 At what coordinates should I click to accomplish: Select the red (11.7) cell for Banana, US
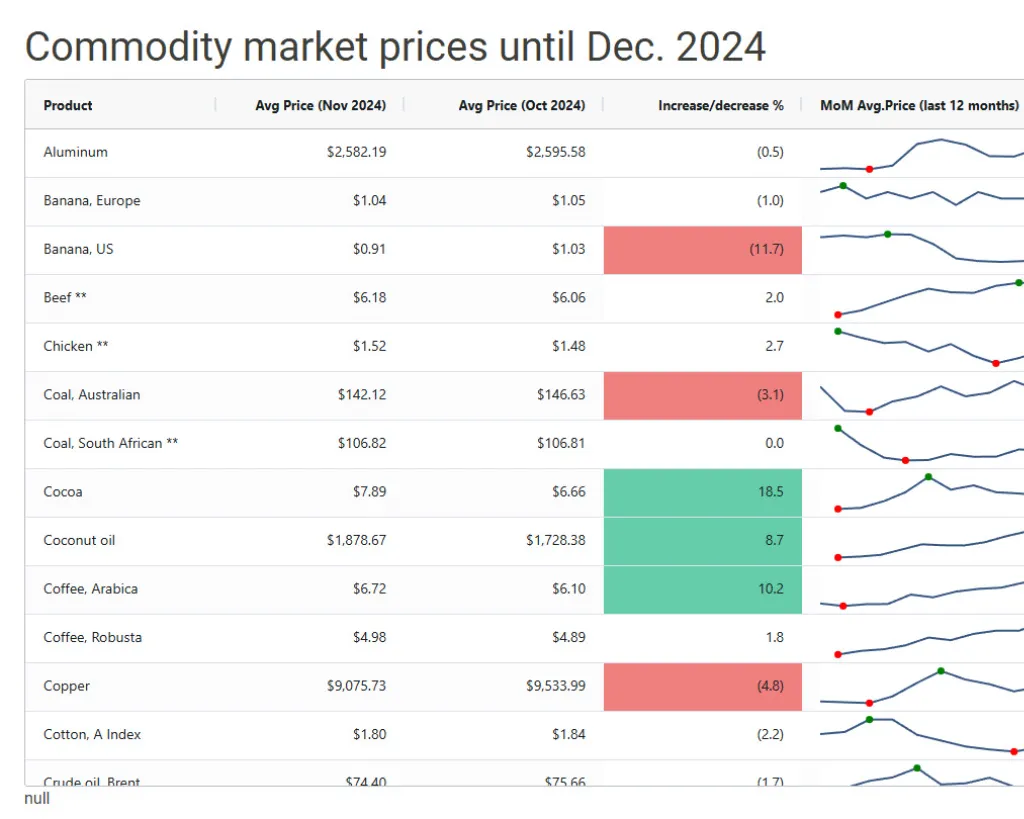(702, 250)
